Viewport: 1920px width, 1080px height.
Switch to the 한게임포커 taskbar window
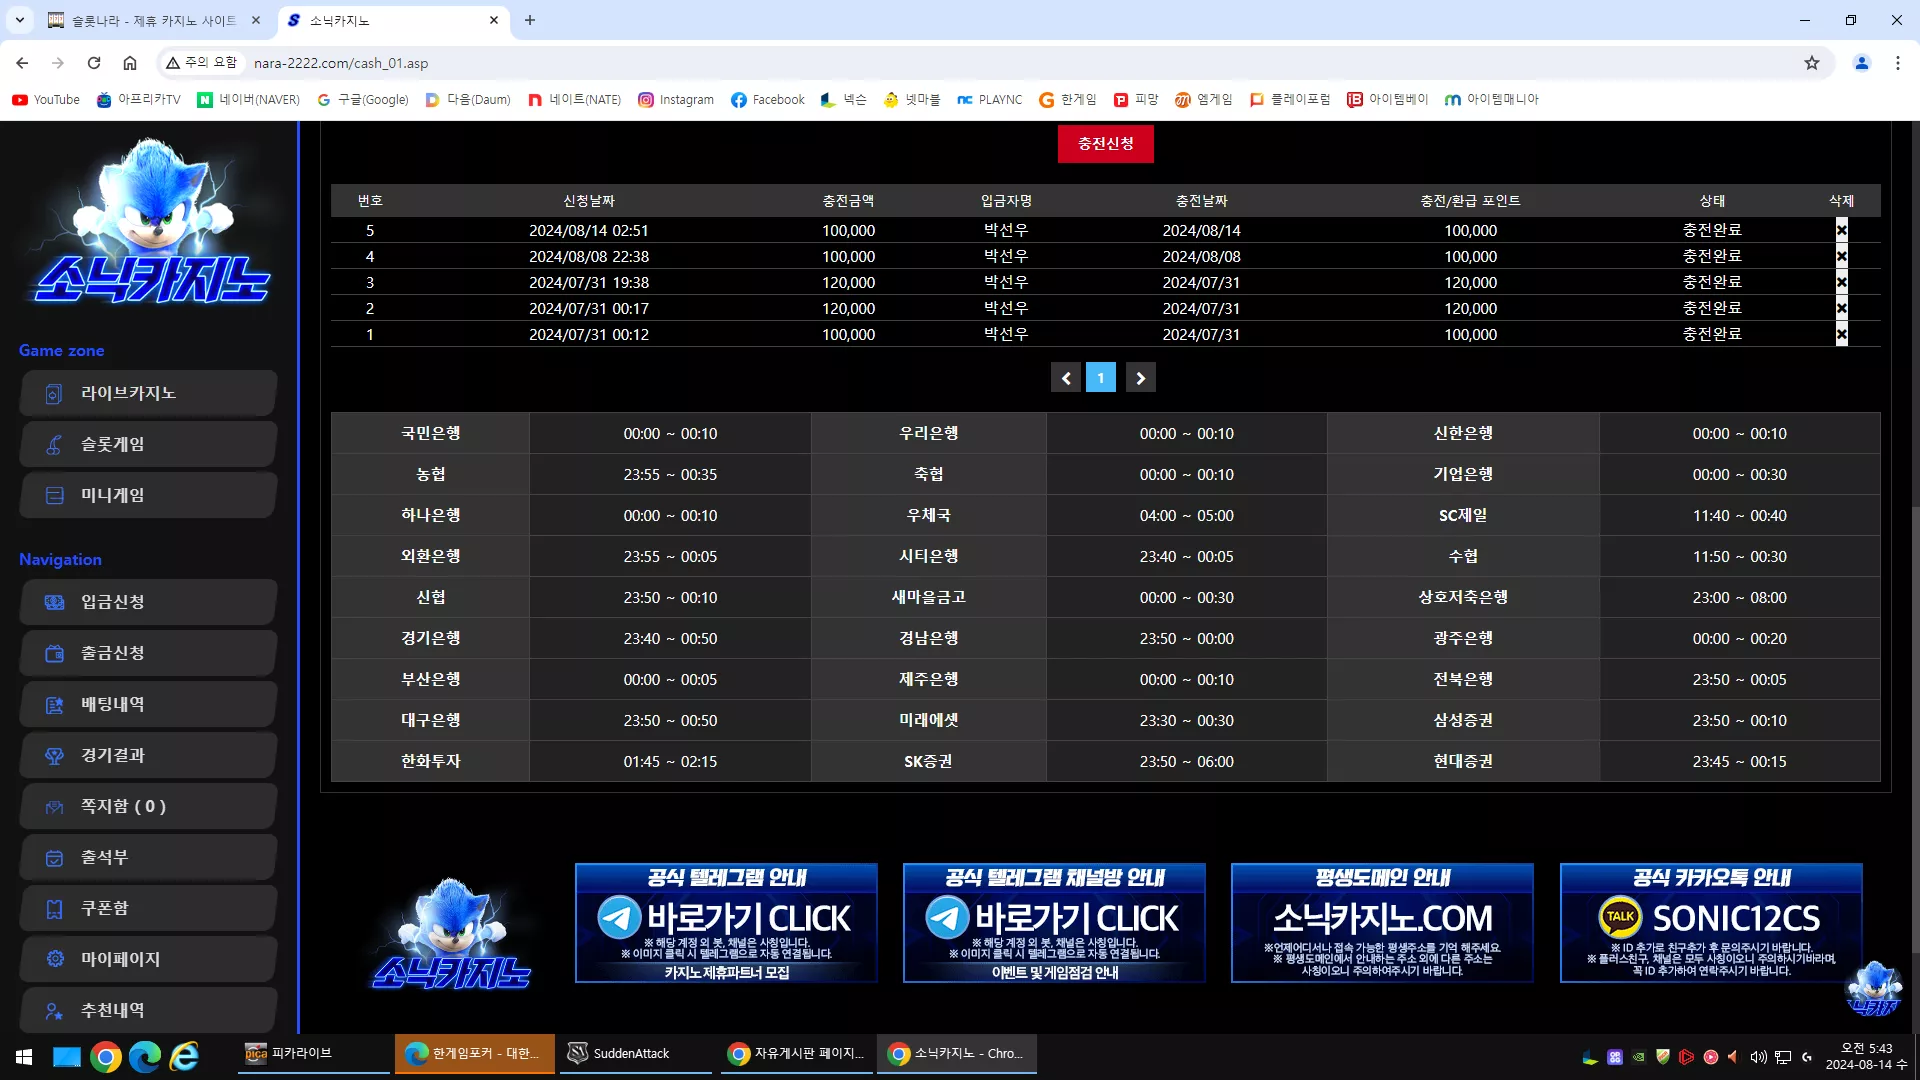[475, 1054]
